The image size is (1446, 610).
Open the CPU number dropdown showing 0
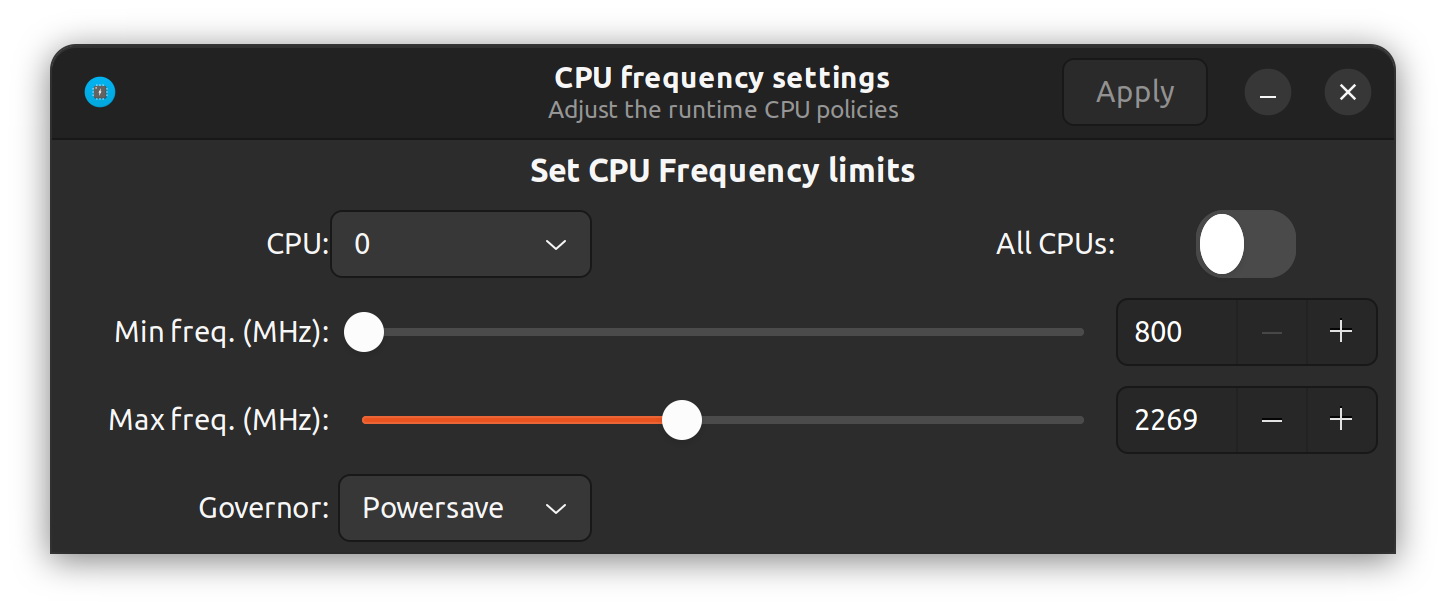click(460, 244)
